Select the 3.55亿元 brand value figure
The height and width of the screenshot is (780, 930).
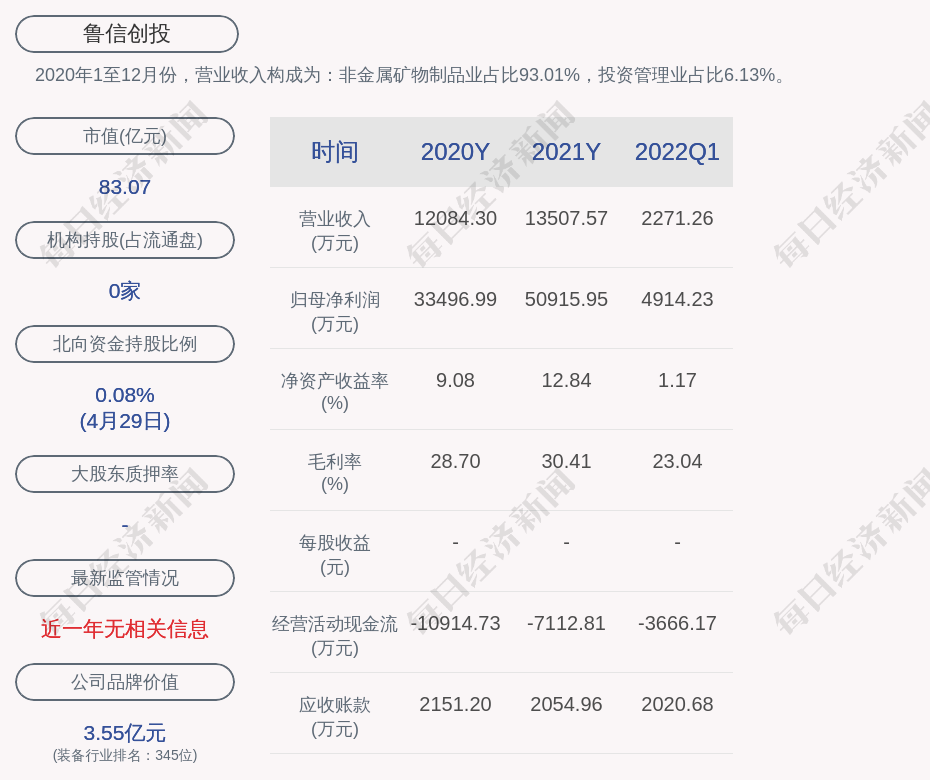click(x=125, y=733)
